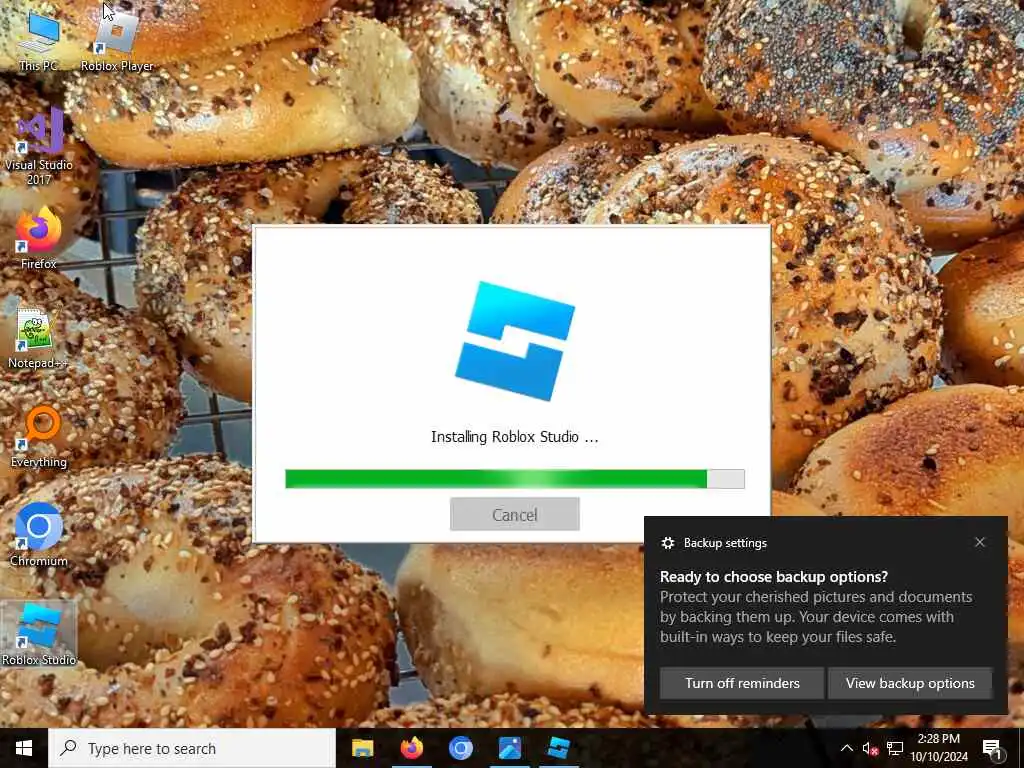Select the Firefox desktop shortcut
1024x768 pixels.
click(39, 238)
